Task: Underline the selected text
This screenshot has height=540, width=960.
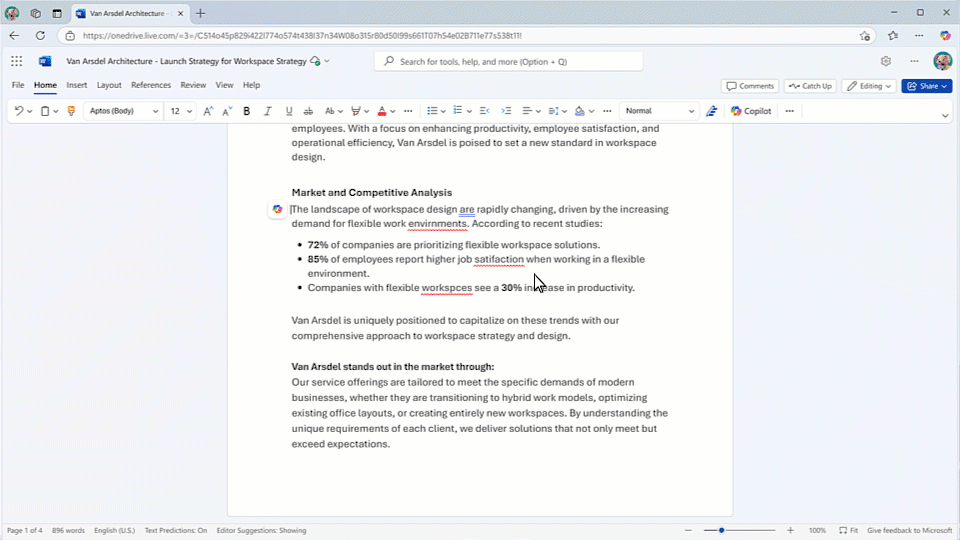Action: click(x=289, y=111)
